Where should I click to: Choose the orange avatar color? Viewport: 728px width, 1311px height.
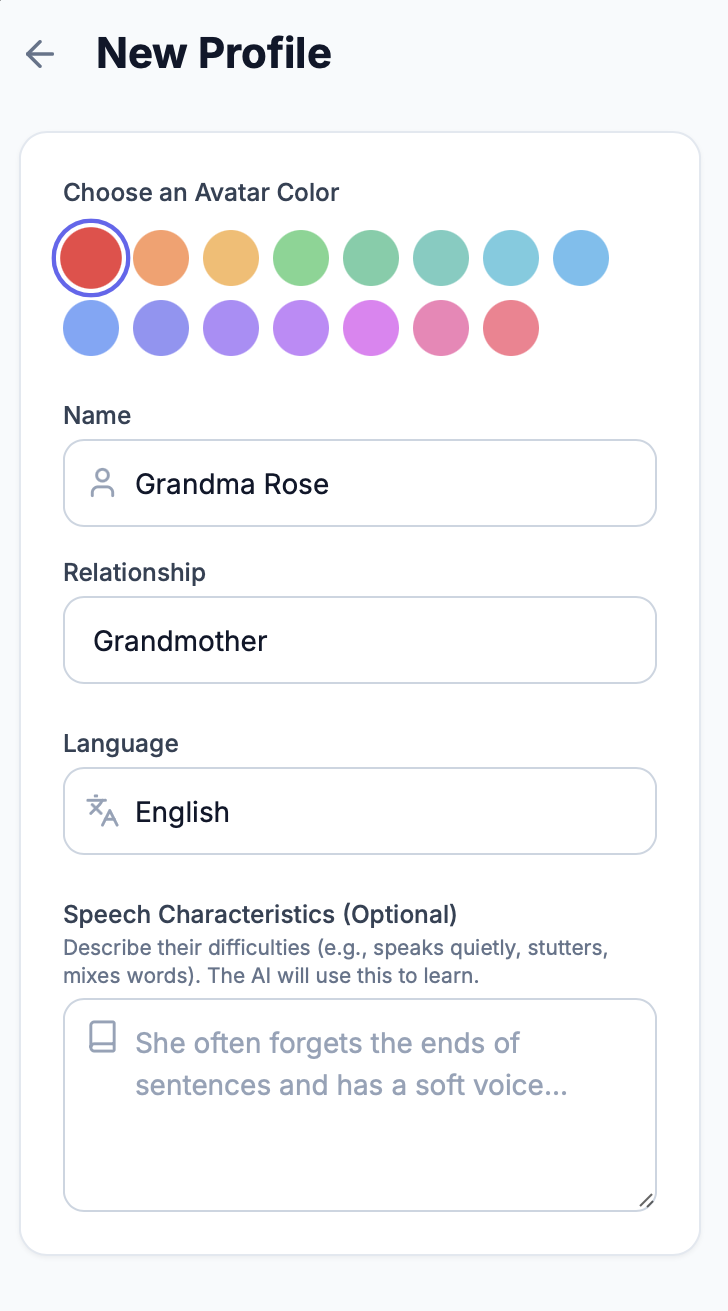tap(161, 258)
